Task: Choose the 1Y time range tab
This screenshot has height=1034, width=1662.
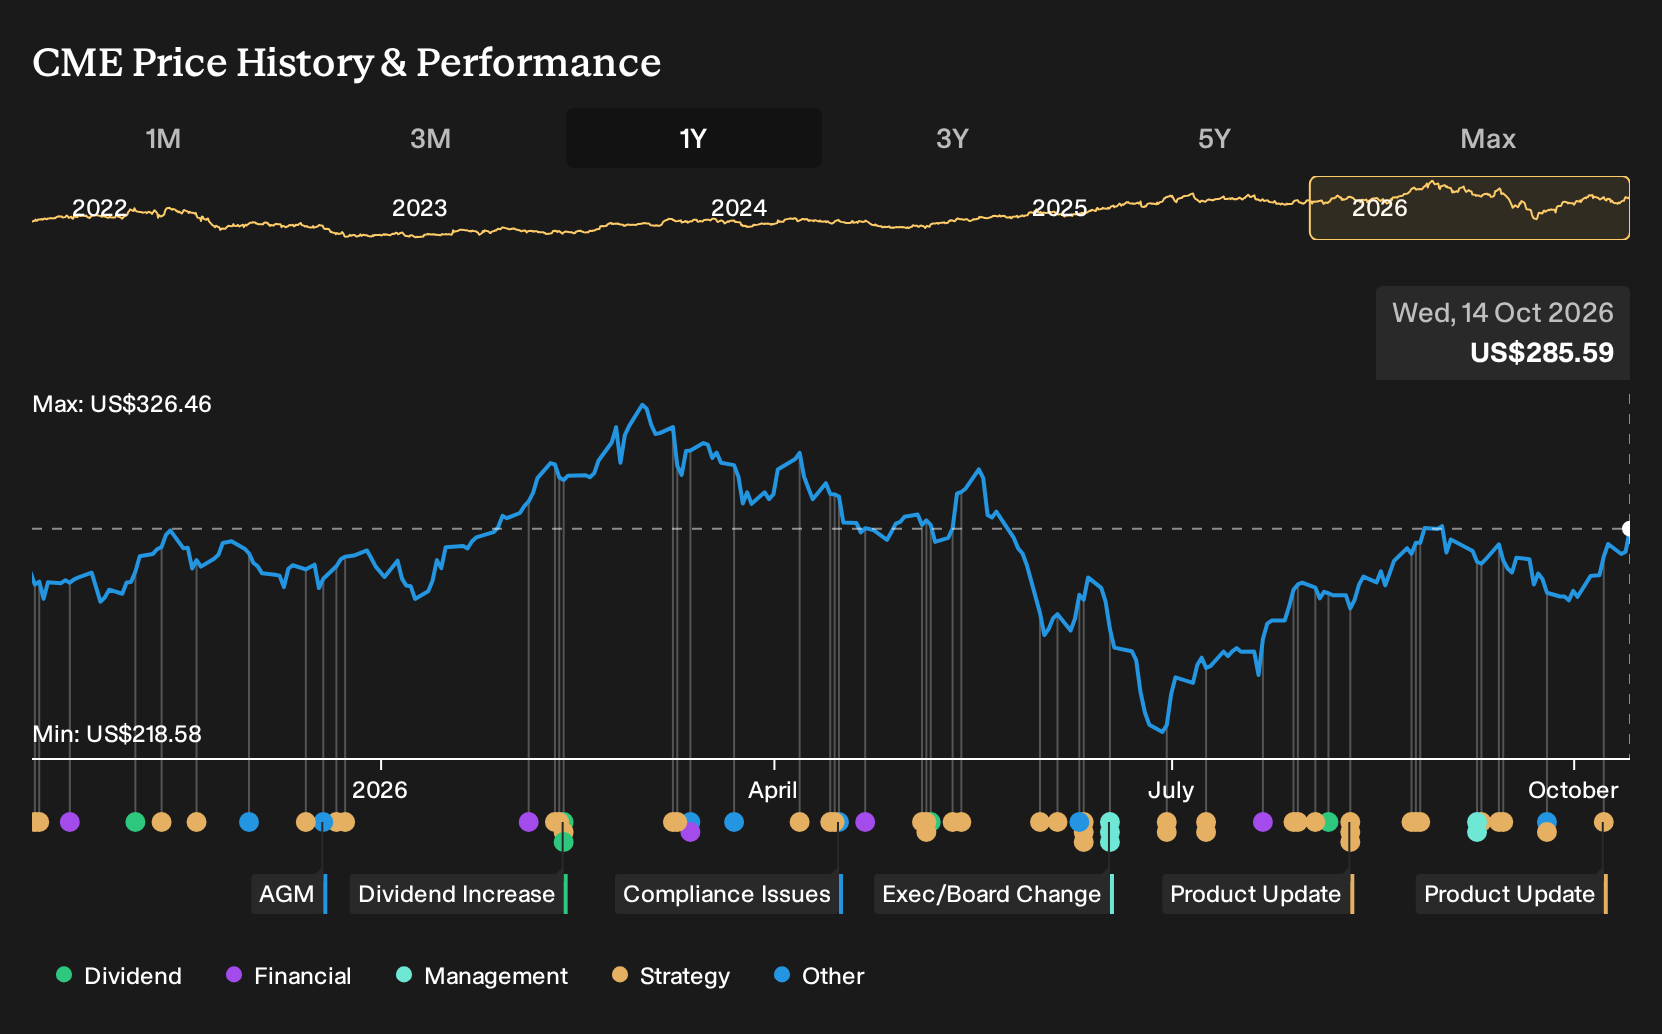Action: coord(694,138)
